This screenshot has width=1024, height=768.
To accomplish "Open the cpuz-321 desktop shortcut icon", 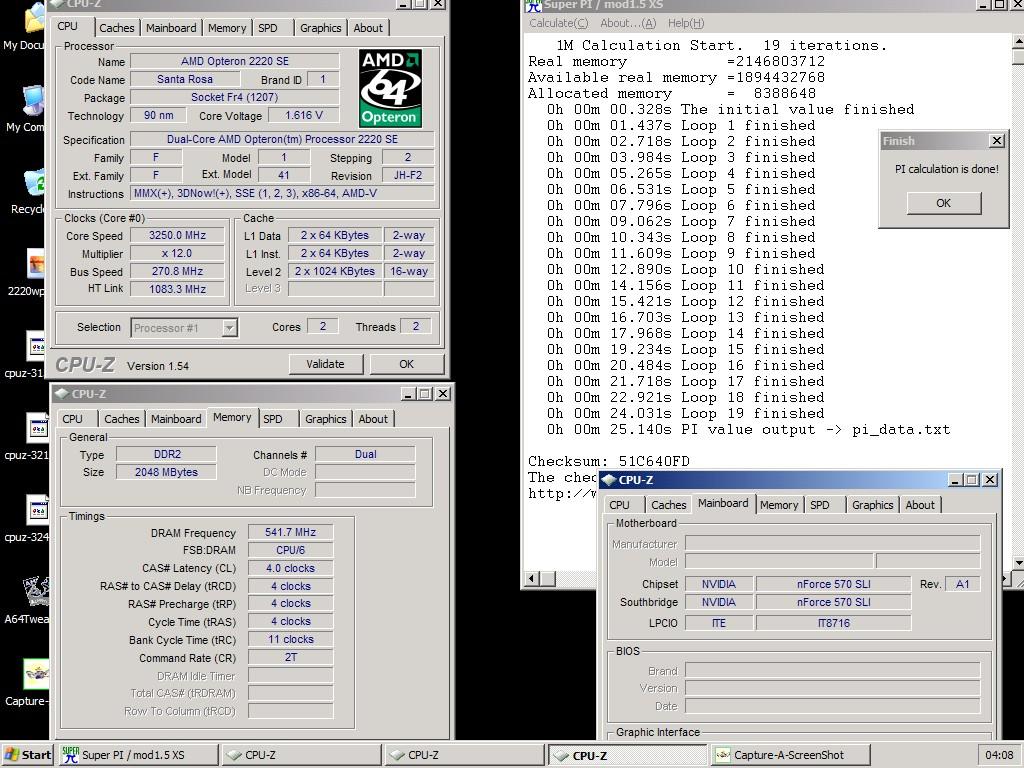I will [37, 428].
